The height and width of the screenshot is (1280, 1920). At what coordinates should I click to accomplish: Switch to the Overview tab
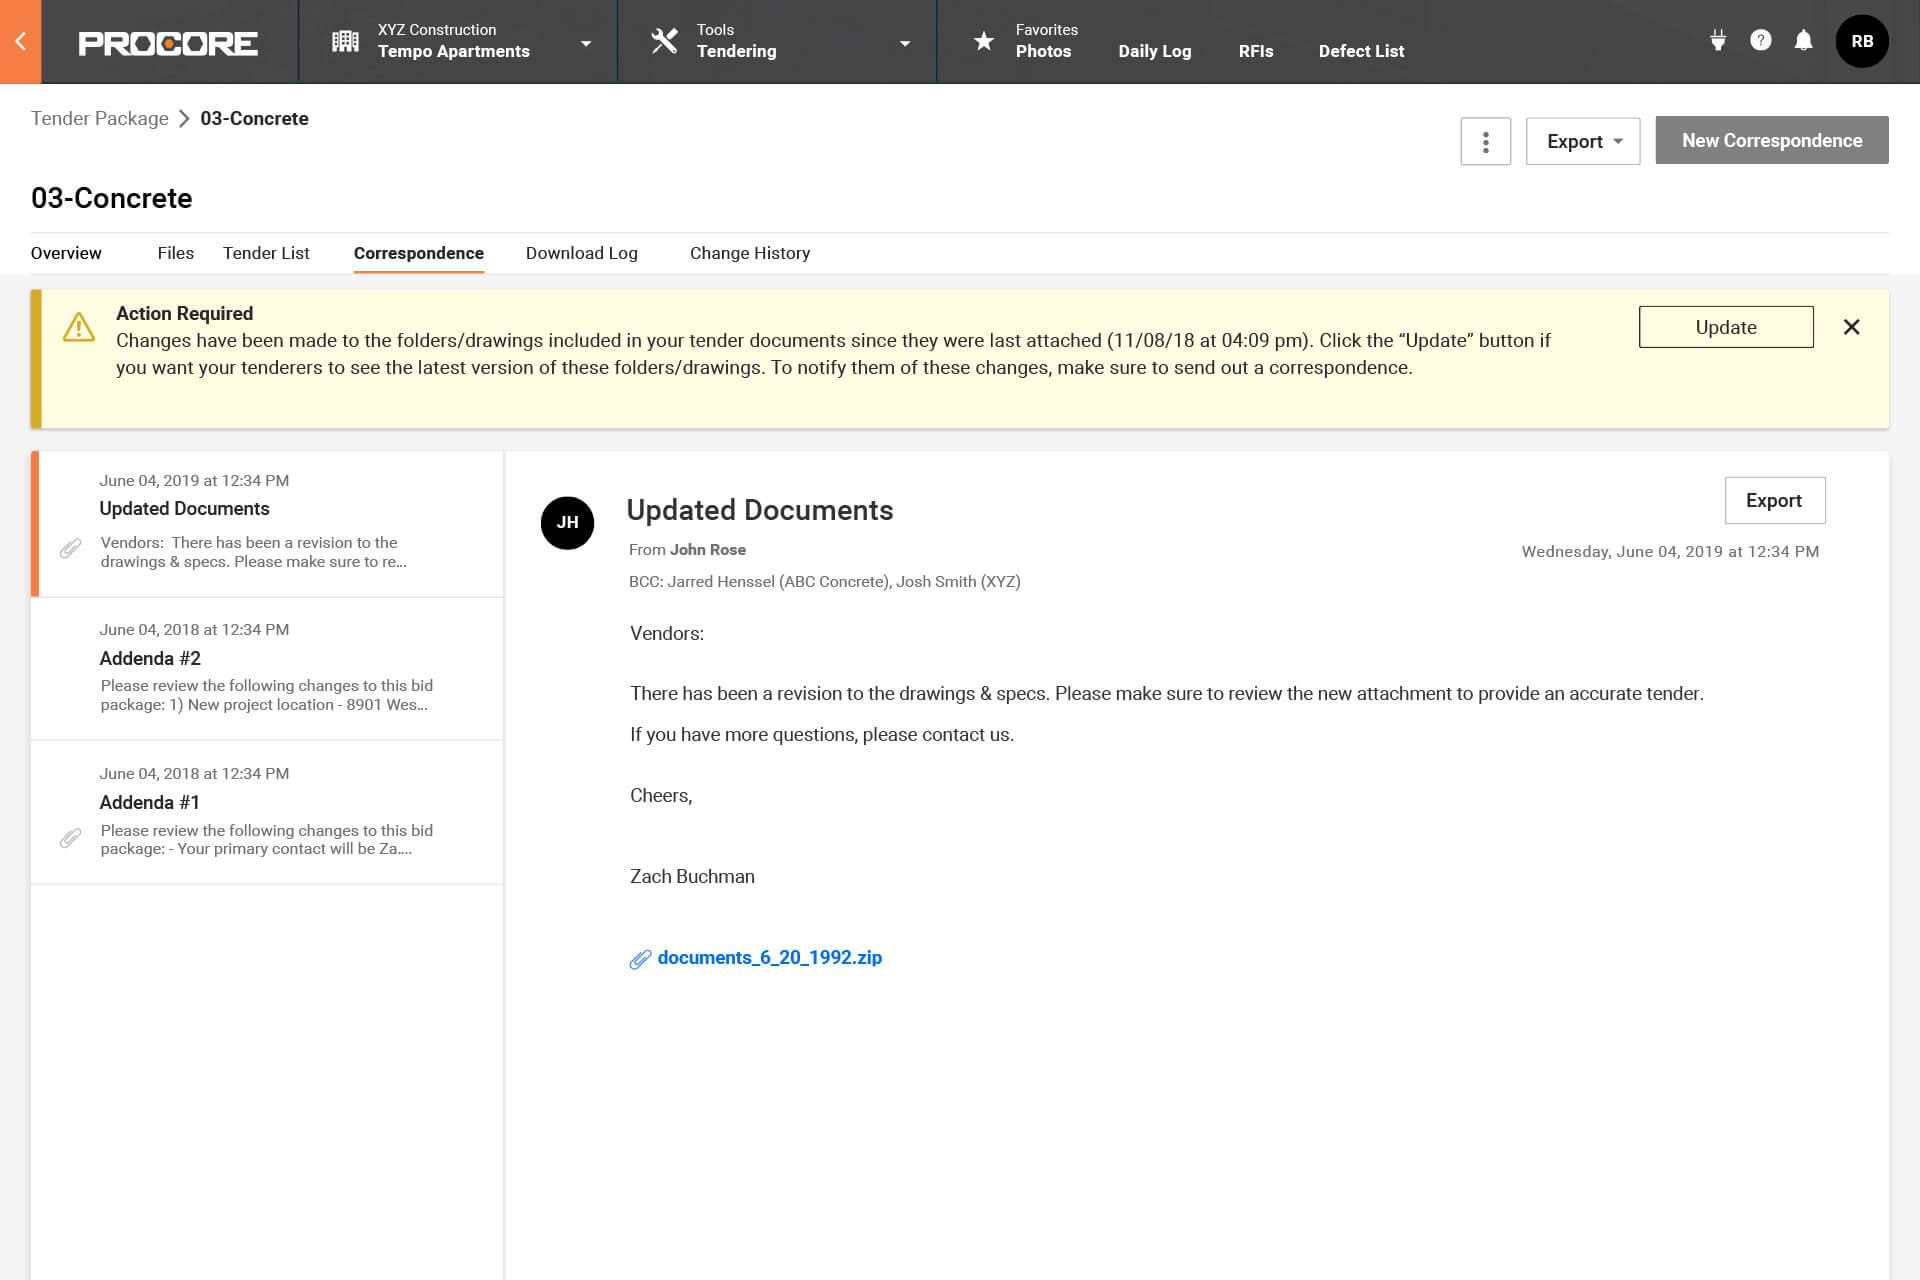pyautogui.click(x=66, y=253)
